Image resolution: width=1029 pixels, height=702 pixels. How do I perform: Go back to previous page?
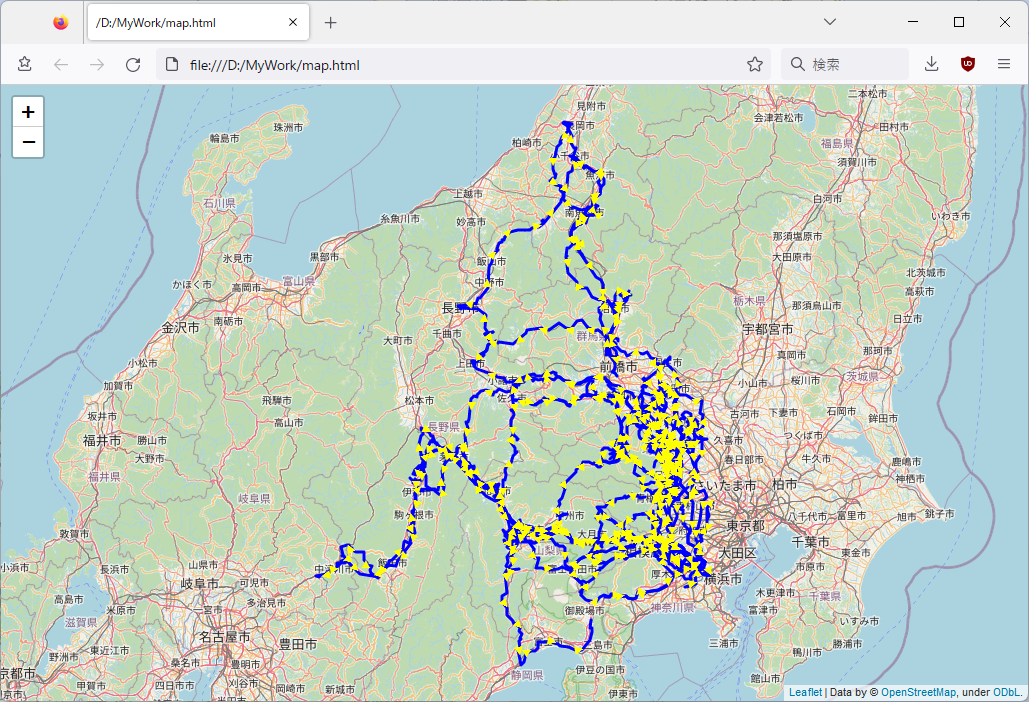click(61, 65)
